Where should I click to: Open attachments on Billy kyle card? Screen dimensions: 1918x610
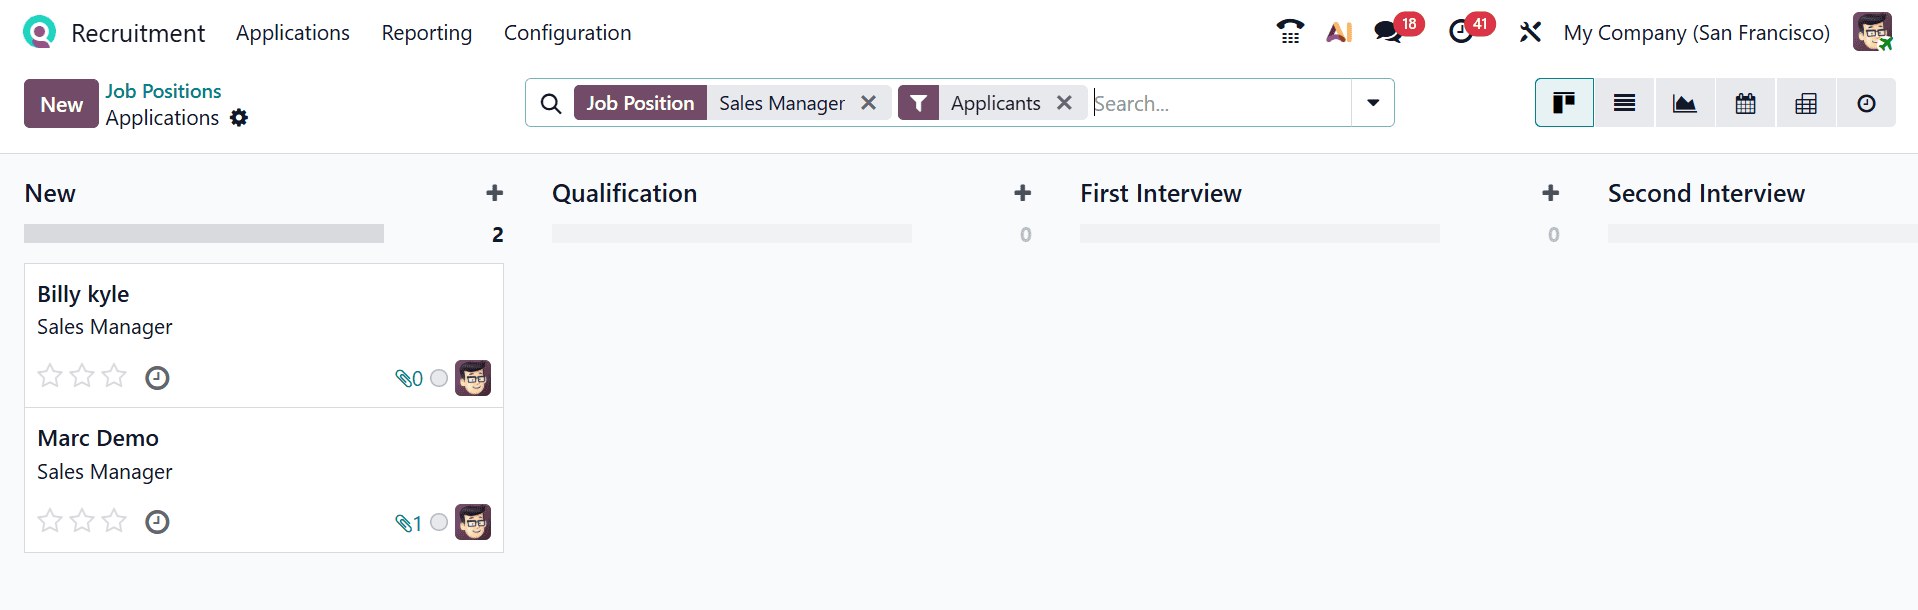[x=409, y=379]
